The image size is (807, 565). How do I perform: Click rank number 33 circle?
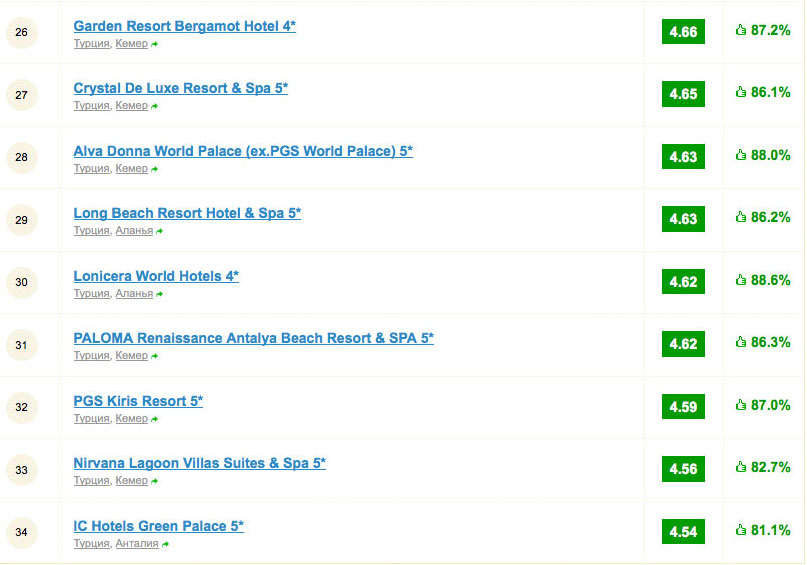point(22,470)
